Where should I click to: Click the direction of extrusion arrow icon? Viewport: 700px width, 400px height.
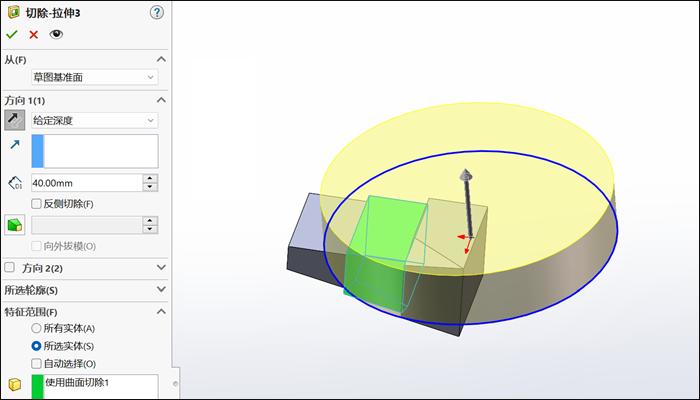tap(15, 144)
